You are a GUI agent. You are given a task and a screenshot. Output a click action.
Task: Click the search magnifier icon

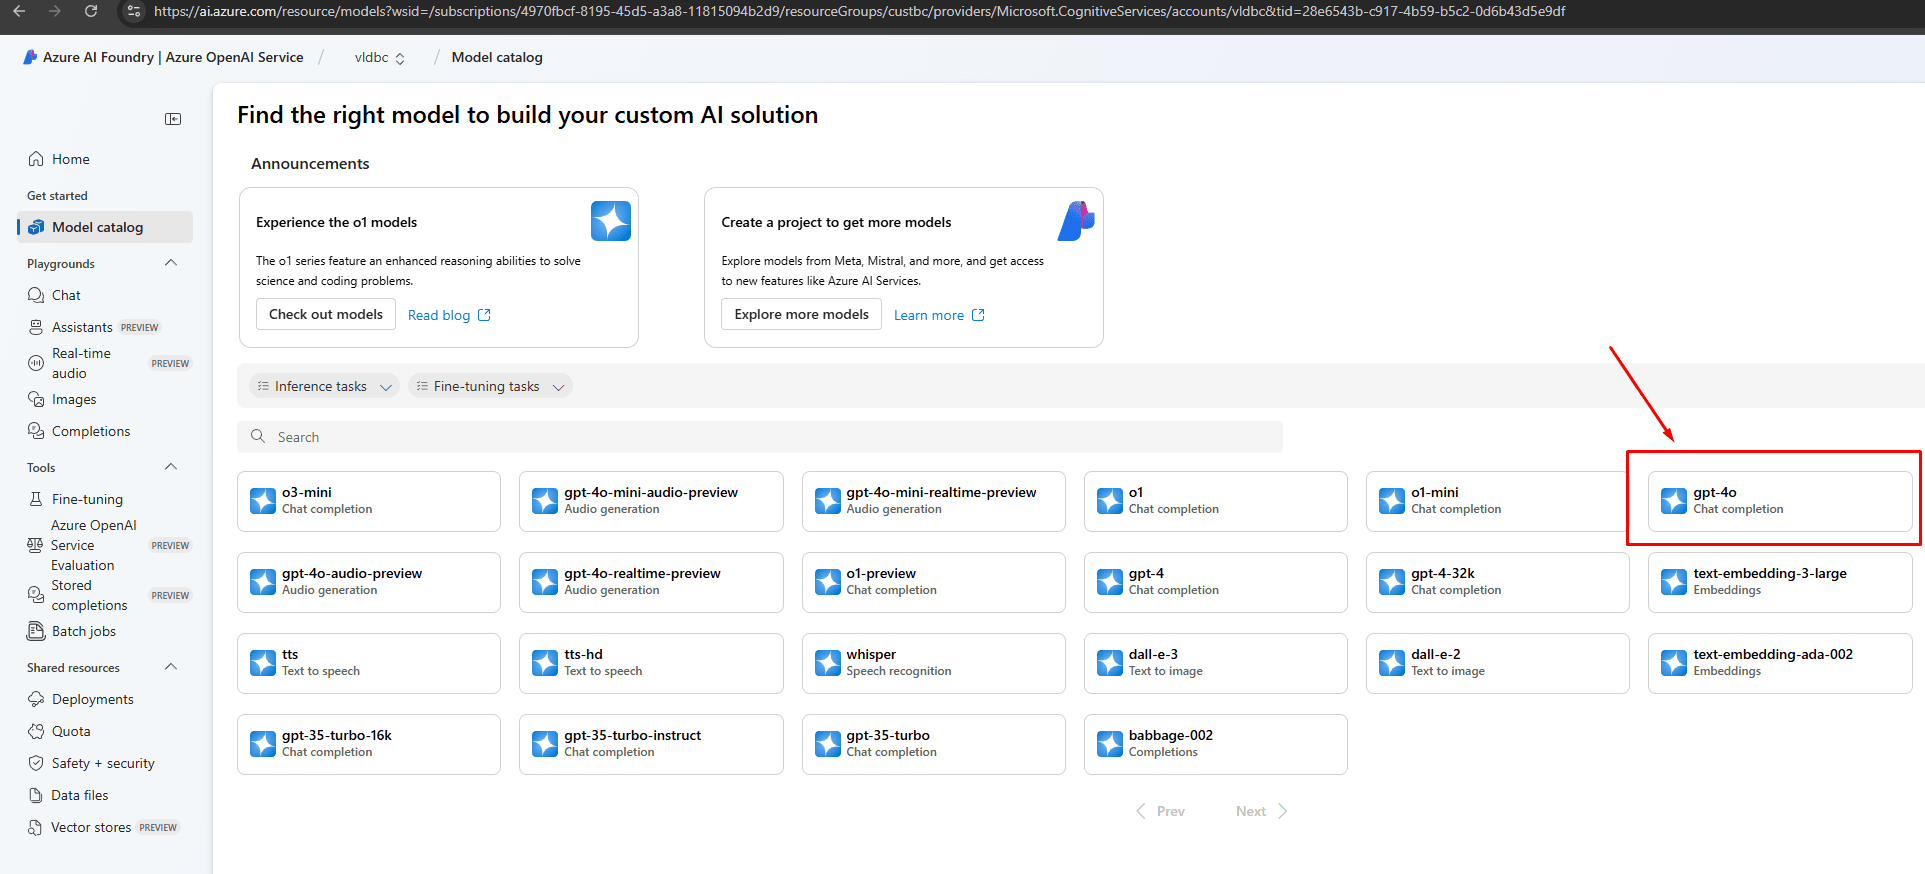point(258,437)
